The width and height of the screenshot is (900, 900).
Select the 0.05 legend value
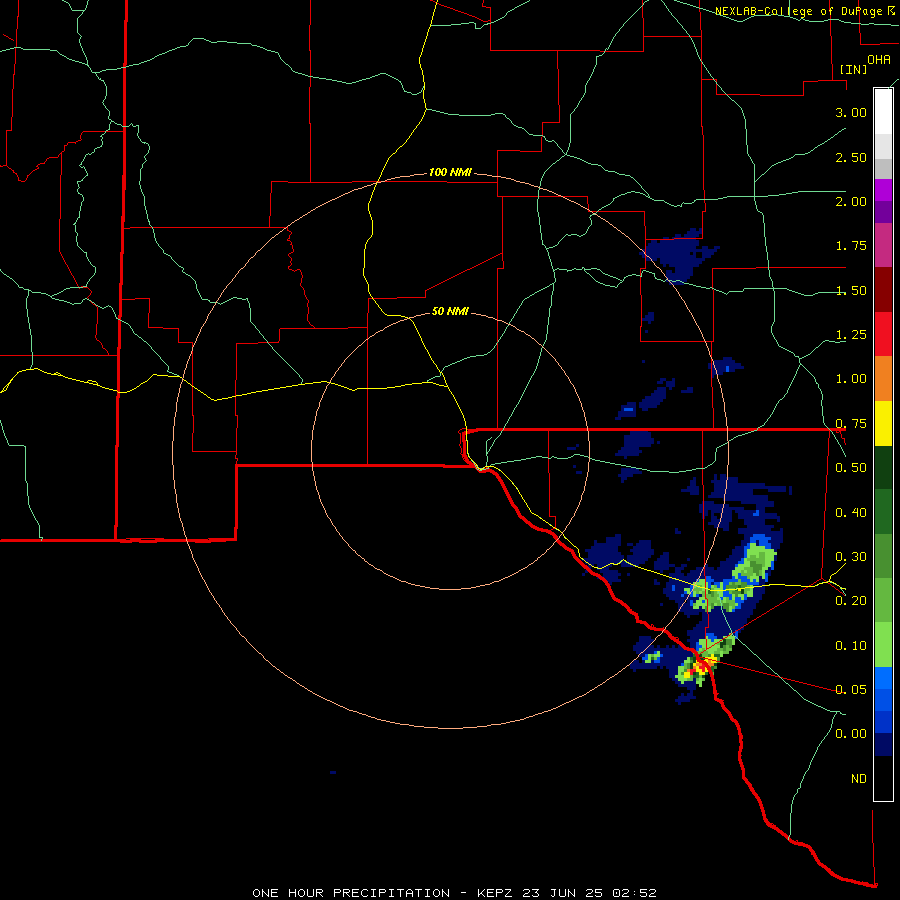click(x=851, y=689)
